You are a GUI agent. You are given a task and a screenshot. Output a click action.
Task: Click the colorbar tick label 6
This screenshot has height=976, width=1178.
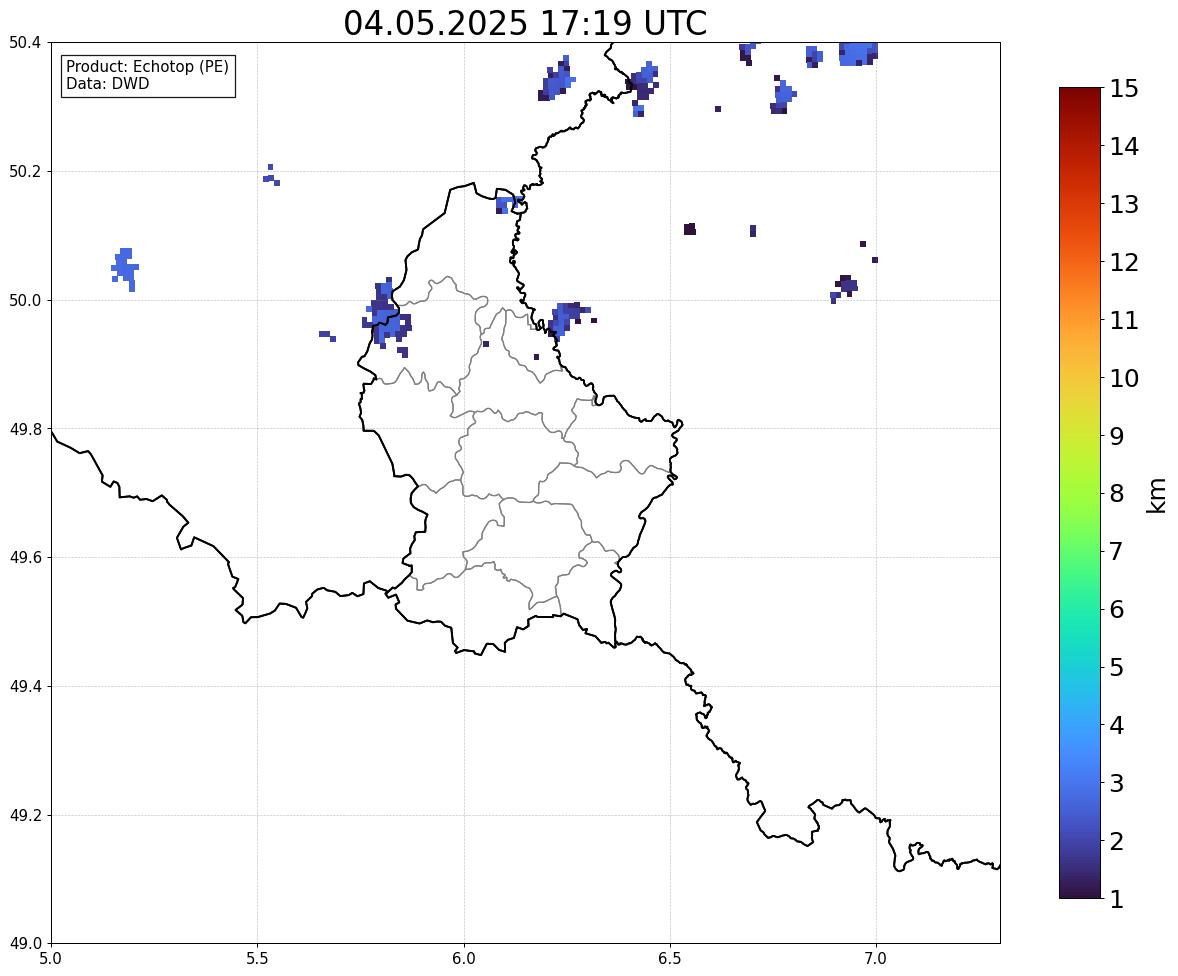point(1117,609)
